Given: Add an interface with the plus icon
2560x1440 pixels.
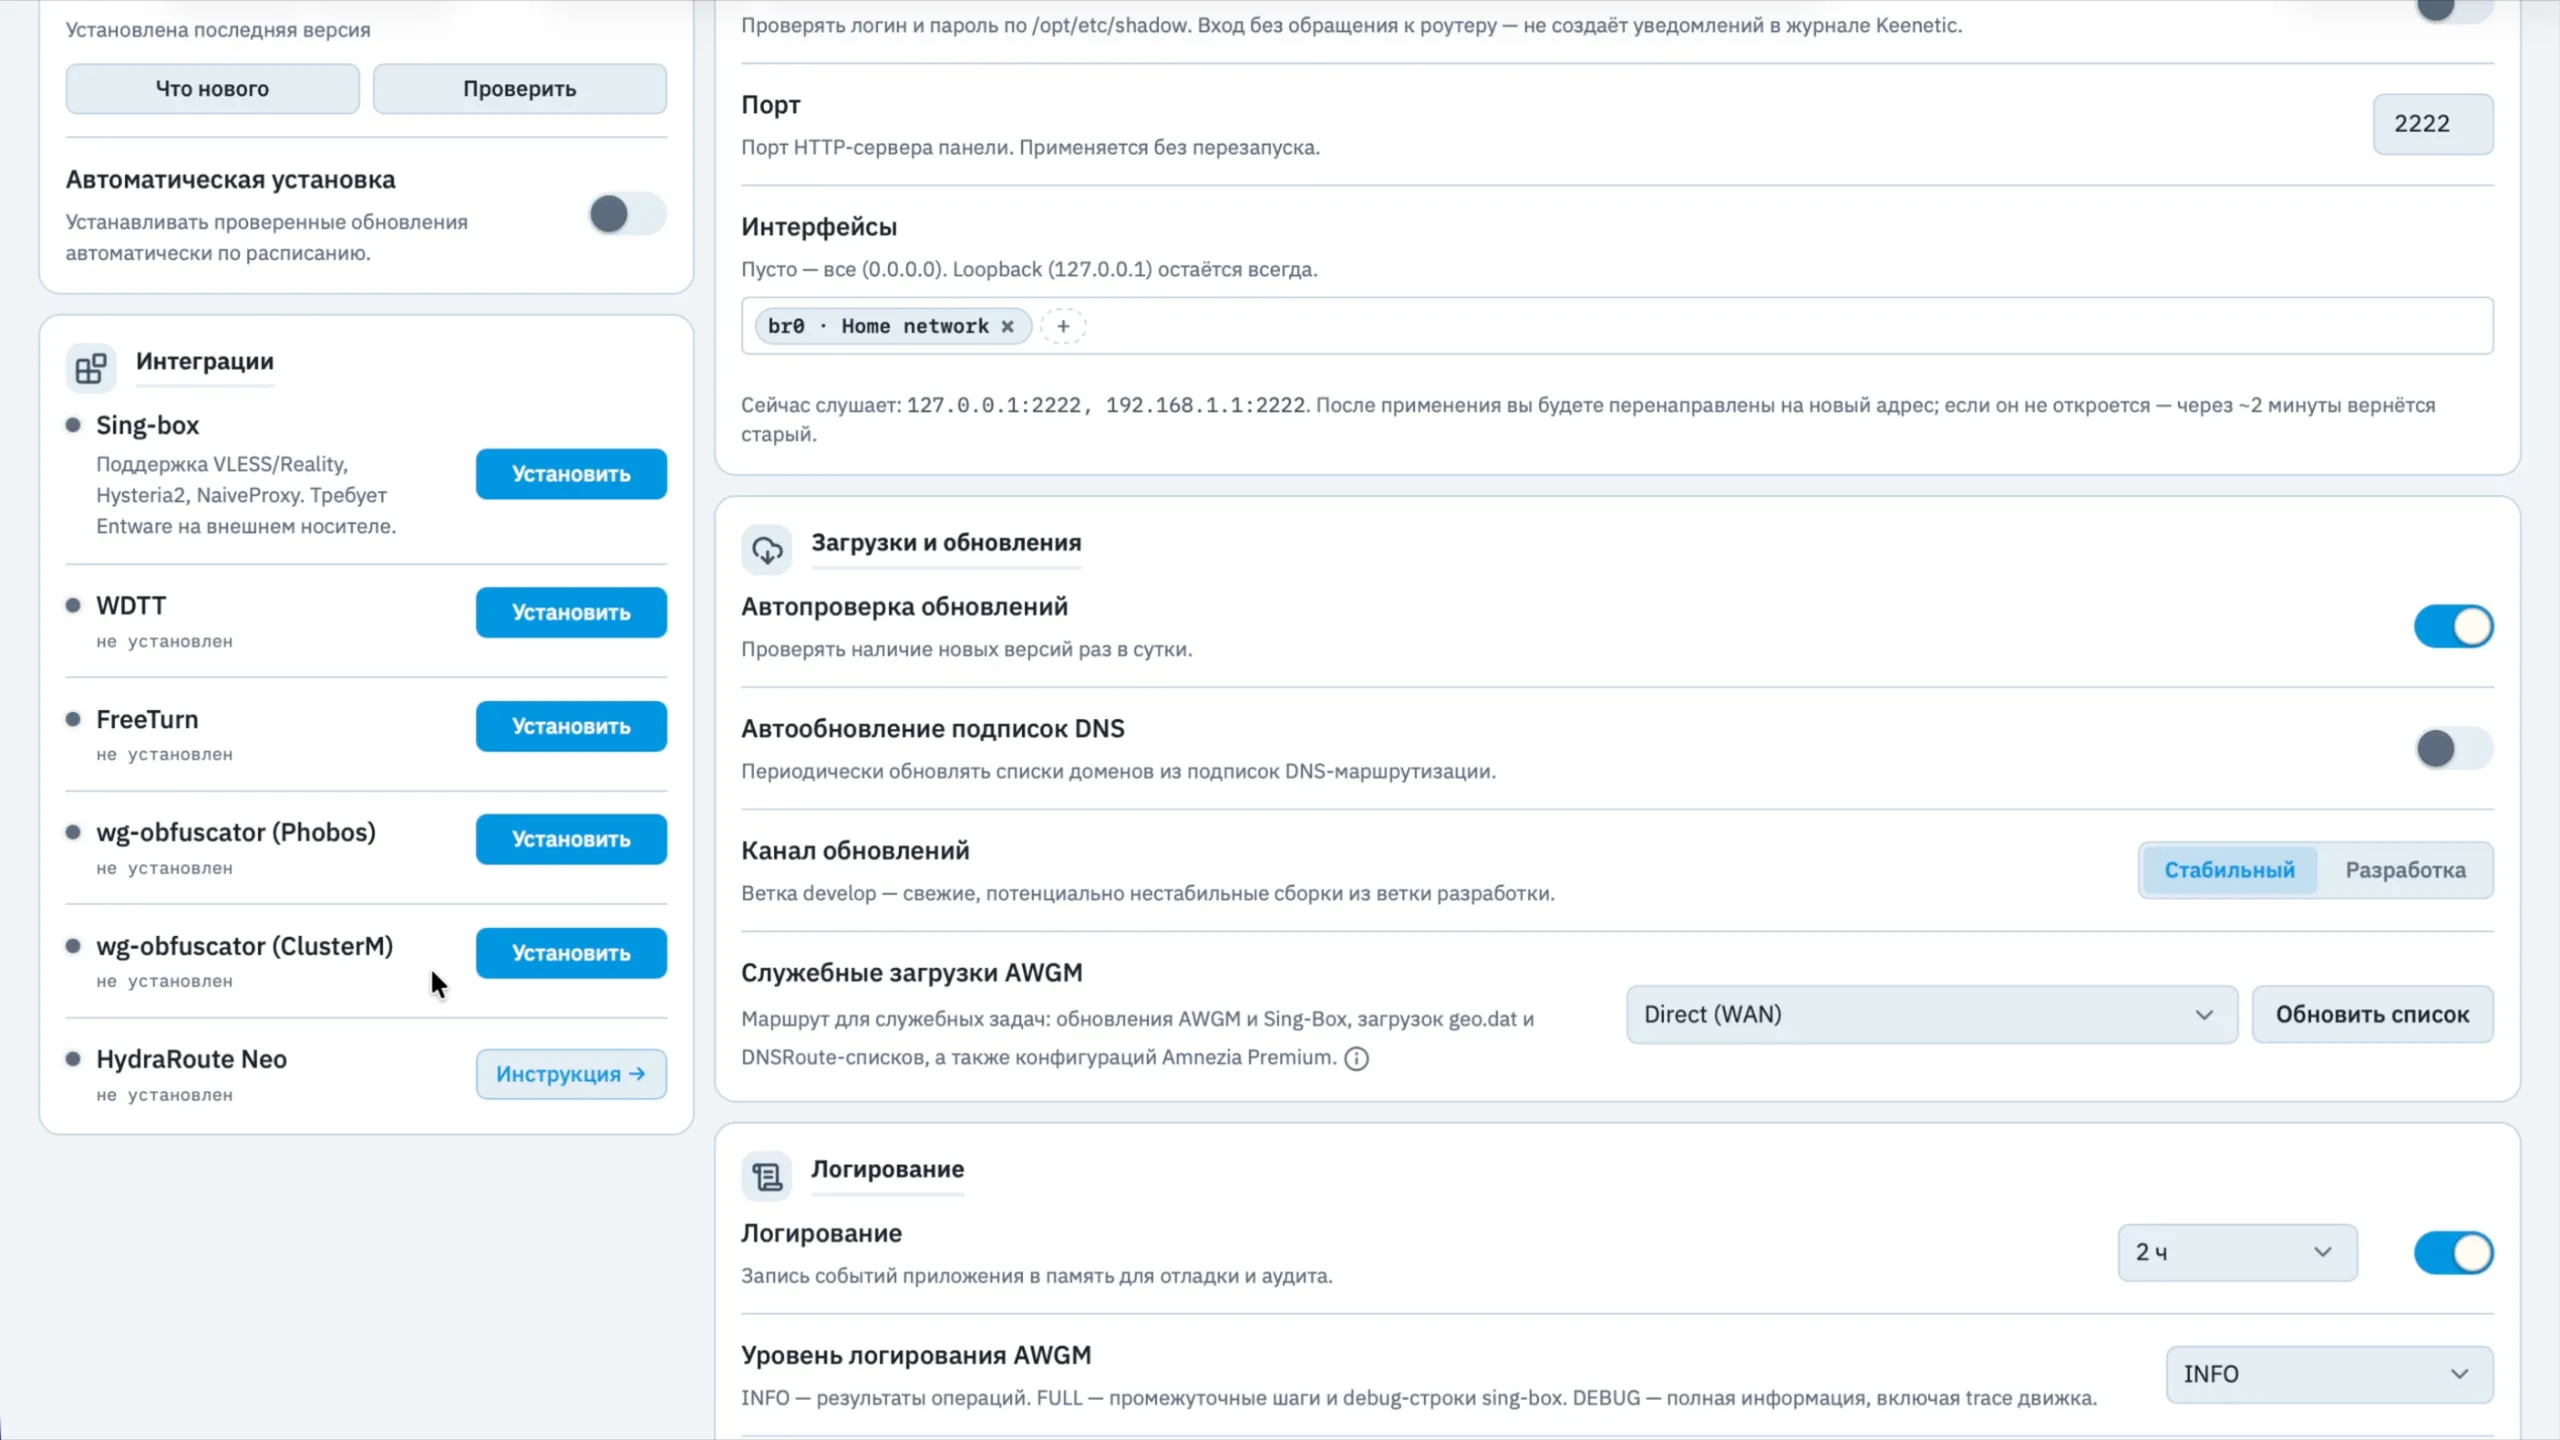Looking at the screenshot, I should click(x=1063, y=326).
